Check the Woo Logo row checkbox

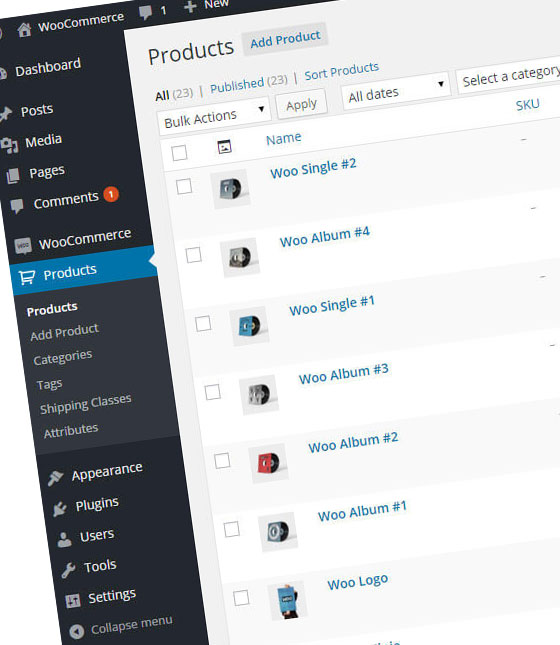241,598
